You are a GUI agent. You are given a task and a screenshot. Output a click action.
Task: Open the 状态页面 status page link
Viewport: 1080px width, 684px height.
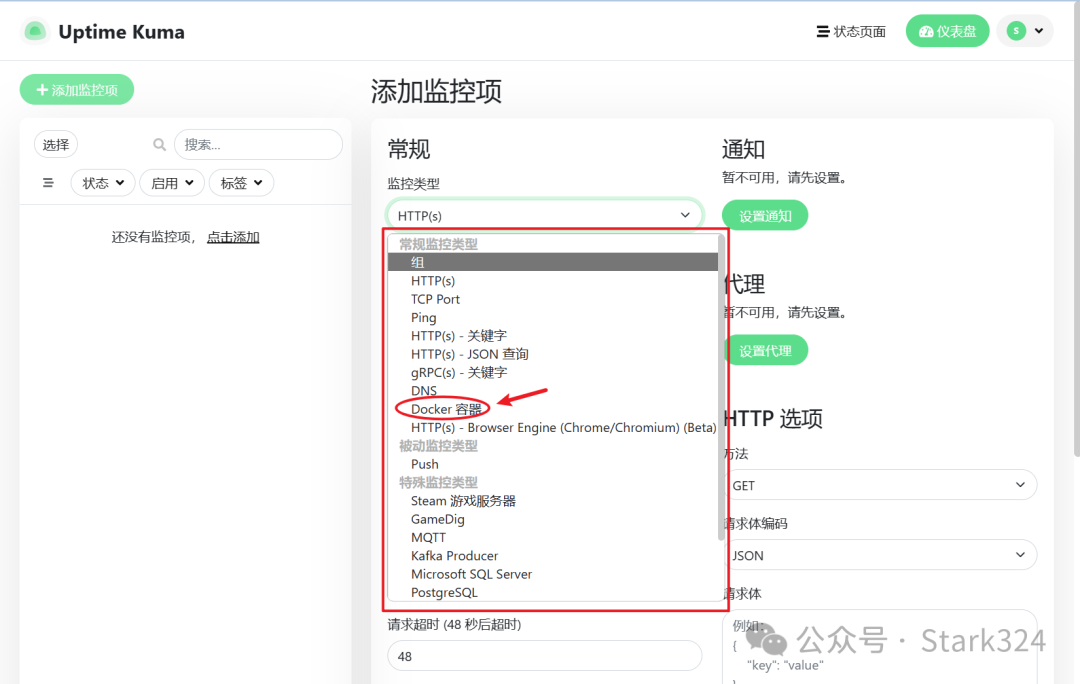pyautogui.click(x=851, y=32)
